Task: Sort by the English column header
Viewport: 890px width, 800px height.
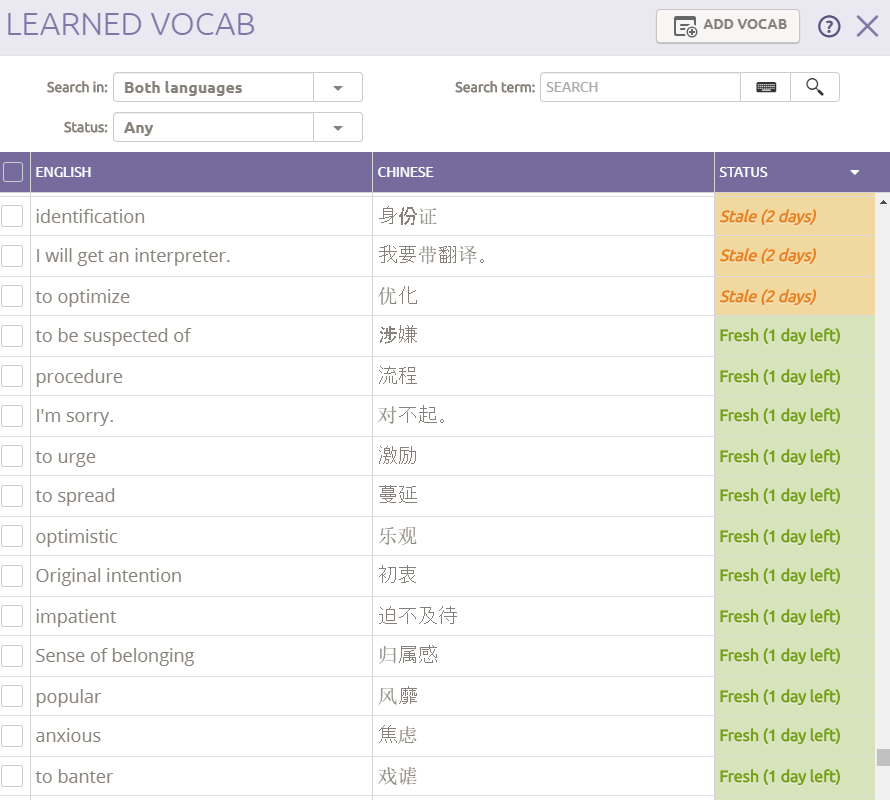Action: click(64, 172)
